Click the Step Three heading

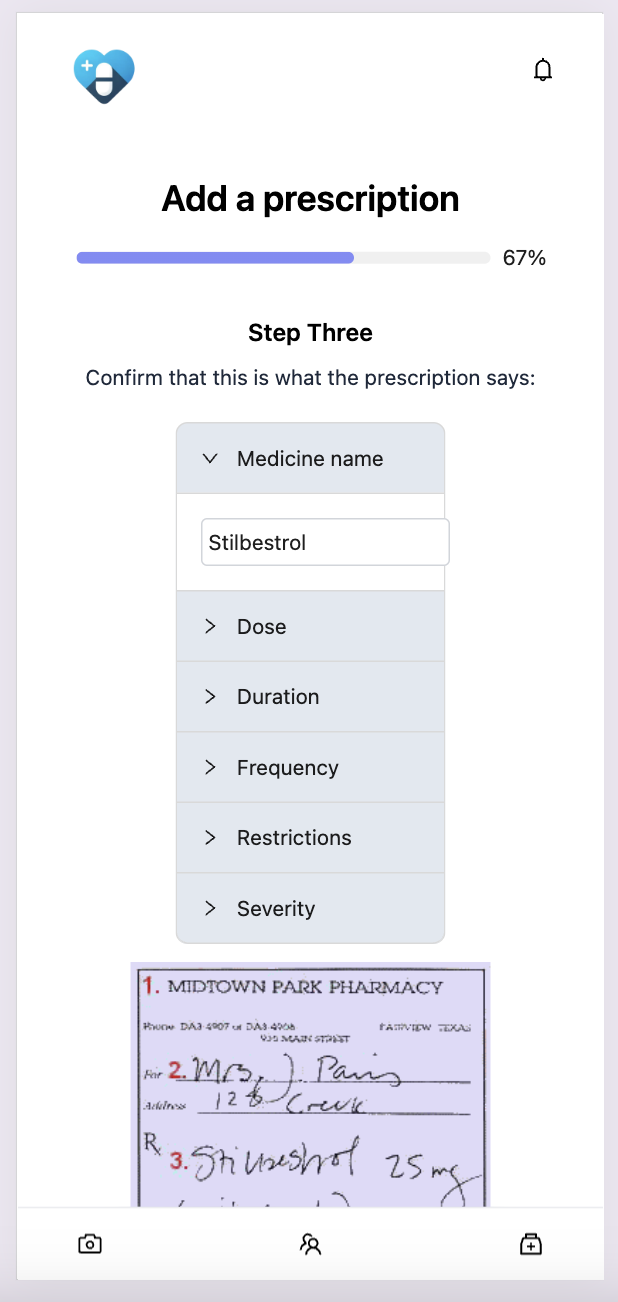pos(310,333)
